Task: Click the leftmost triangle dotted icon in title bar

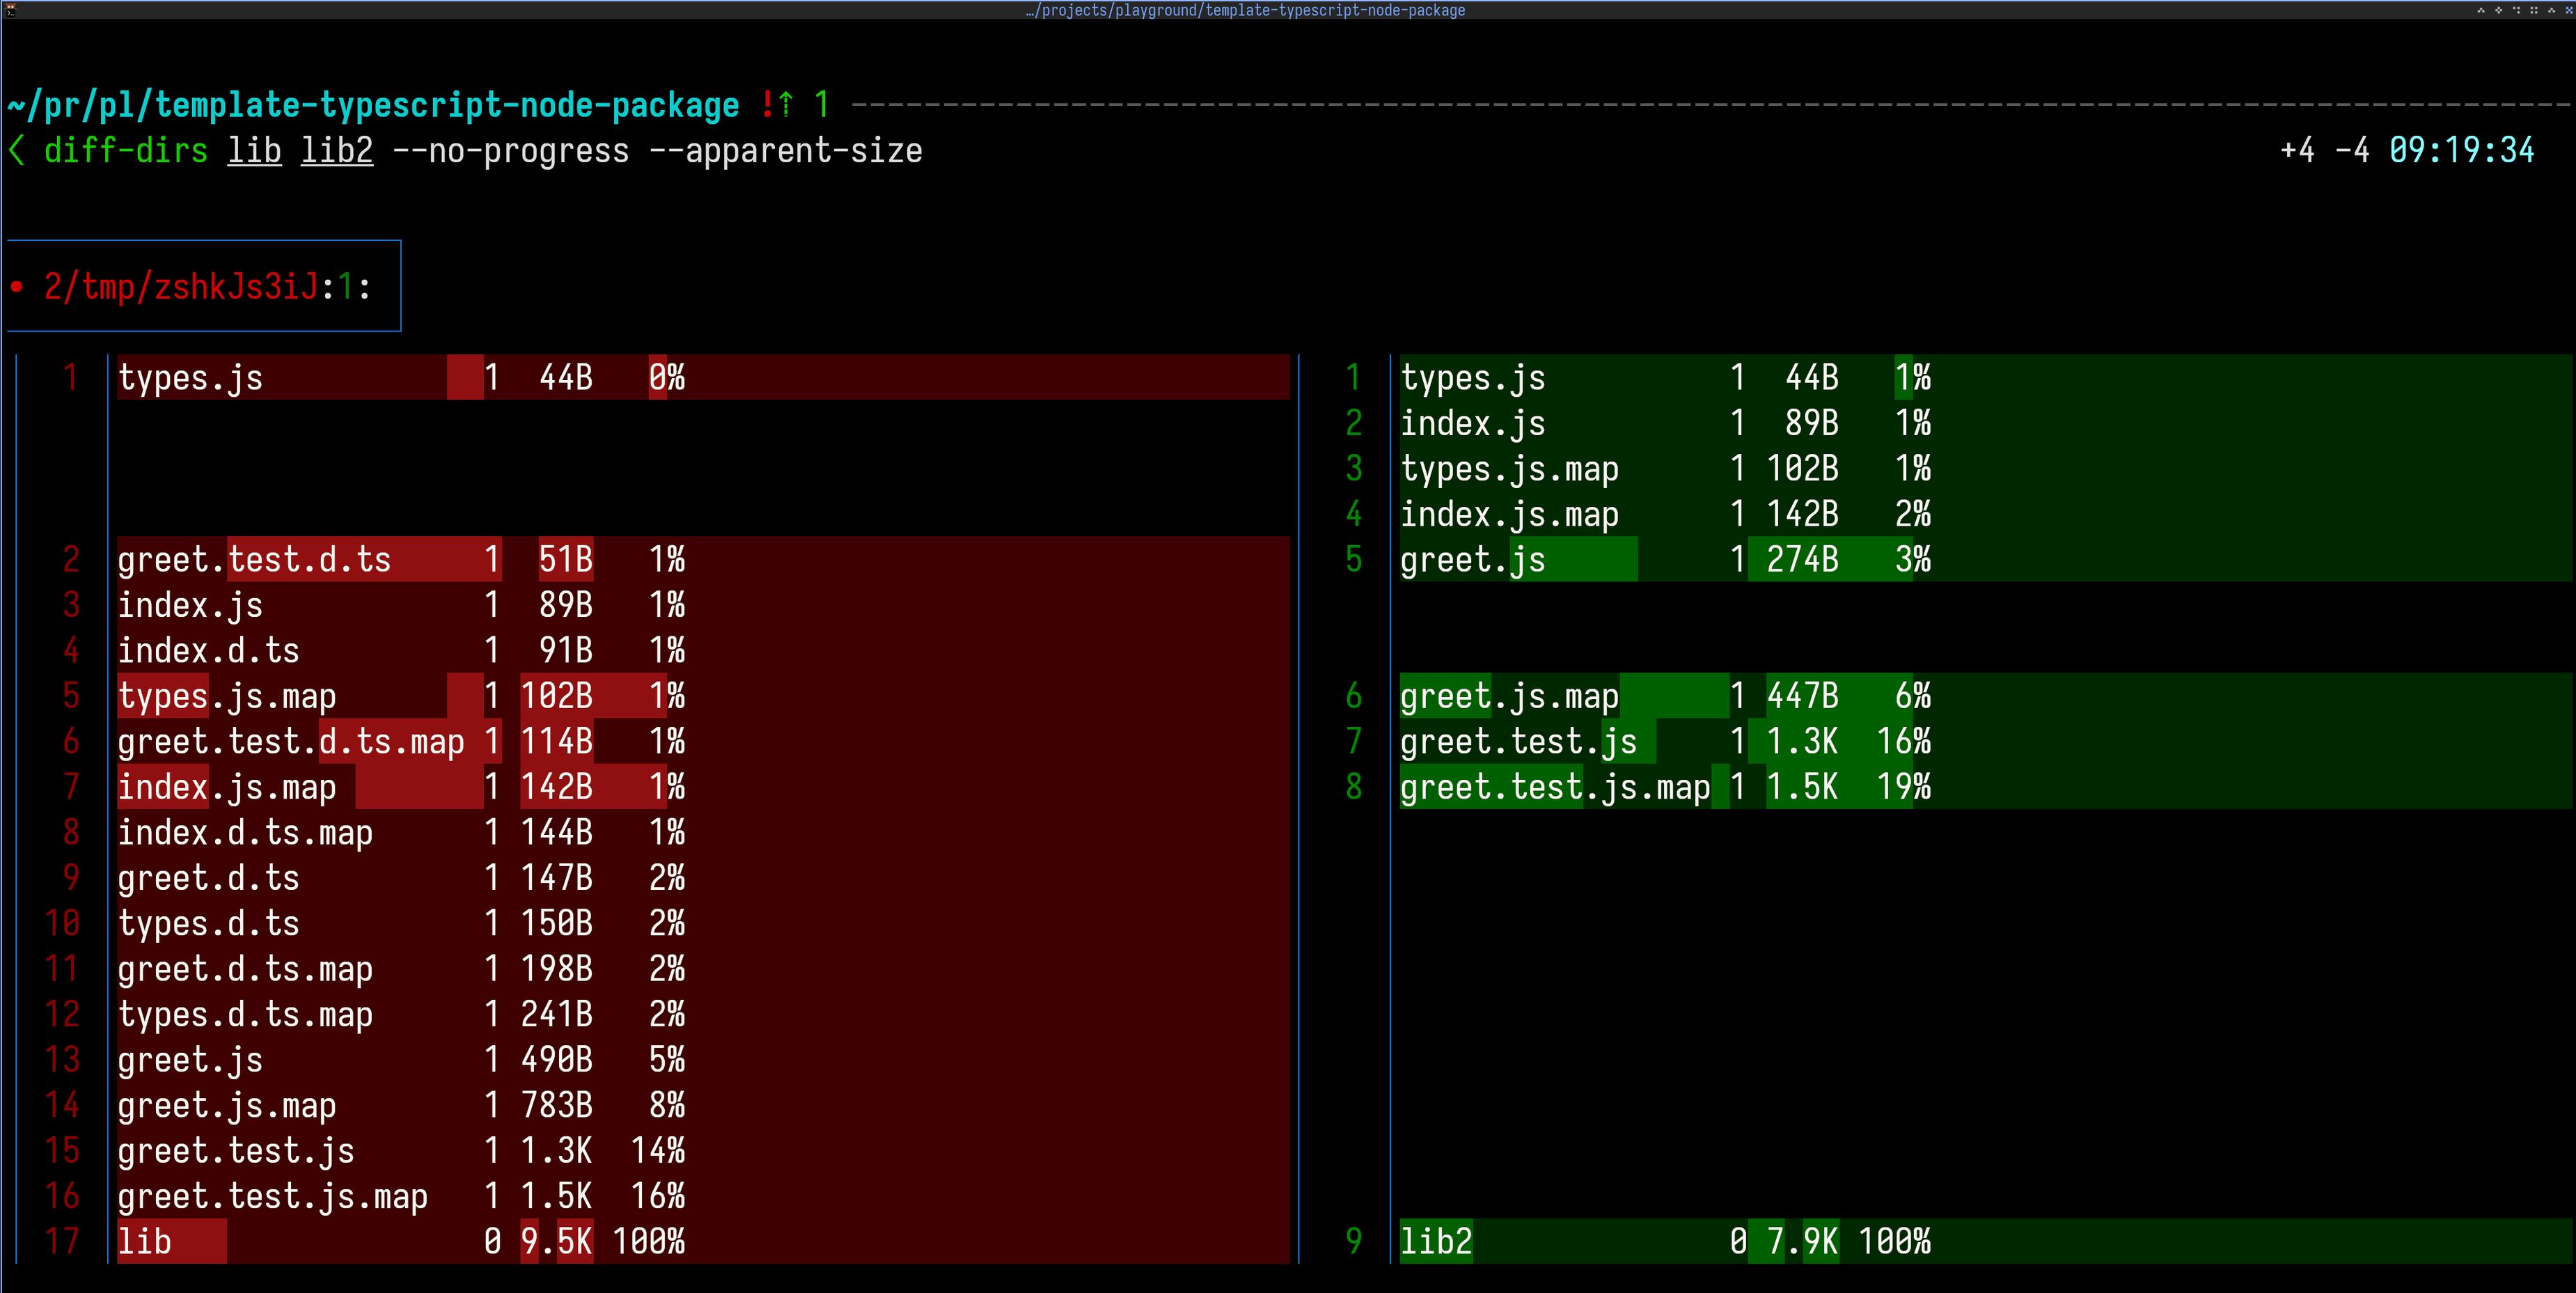Action: [2481, 10]
